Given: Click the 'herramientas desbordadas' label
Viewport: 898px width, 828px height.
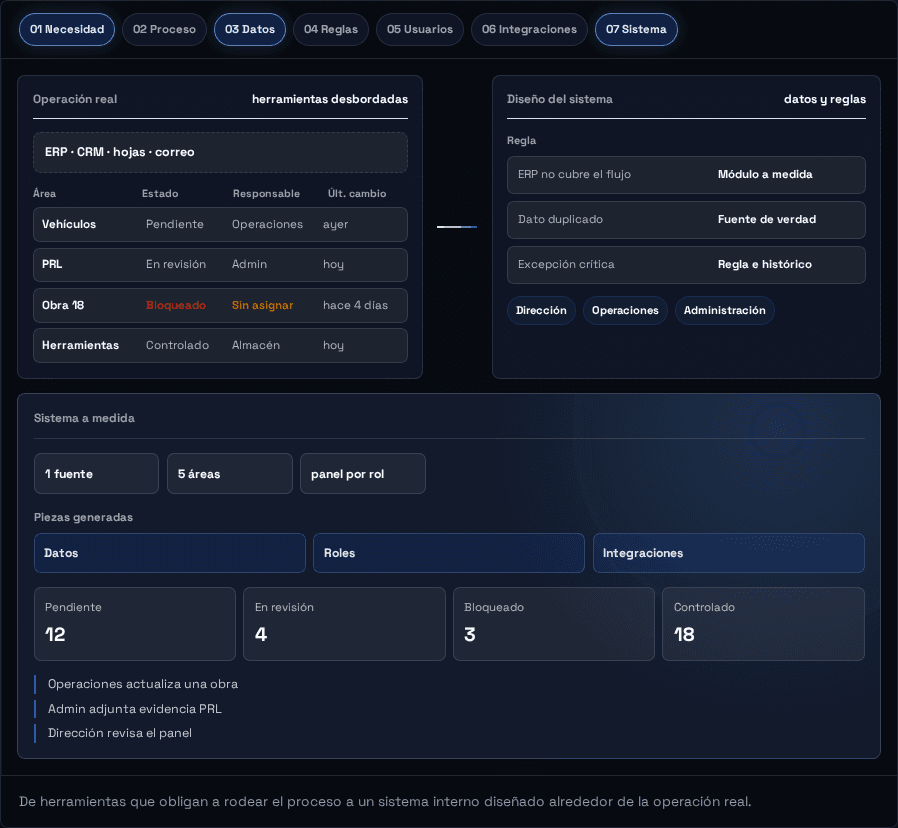Looking at the screenshot, I should click(x=330, y=99).
